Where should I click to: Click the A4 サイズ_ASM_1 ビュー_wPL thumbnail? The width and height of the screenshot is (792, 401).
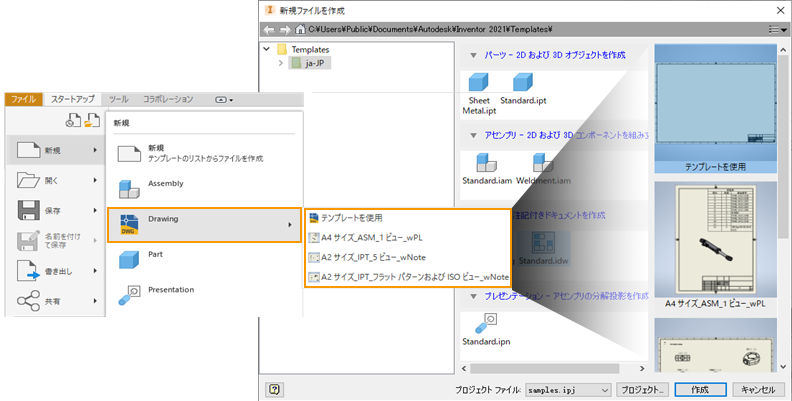[715, 245]
